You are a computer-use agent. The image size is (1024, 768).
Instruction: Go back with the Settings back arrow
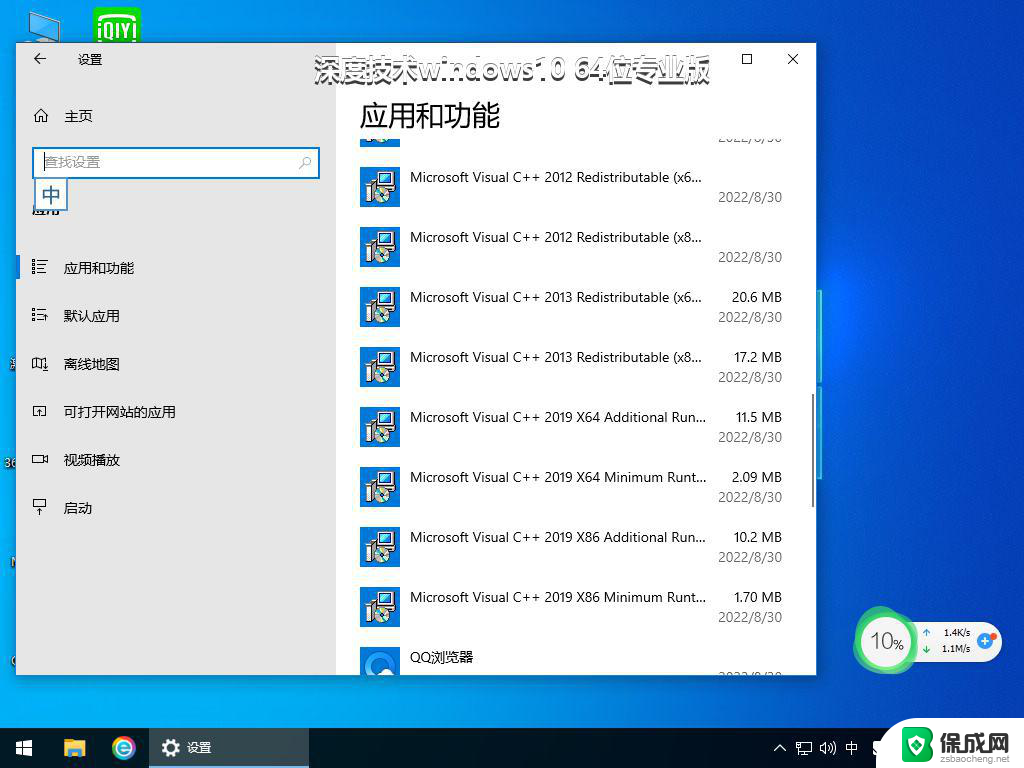pyautogui.click(x=40, y=59)
